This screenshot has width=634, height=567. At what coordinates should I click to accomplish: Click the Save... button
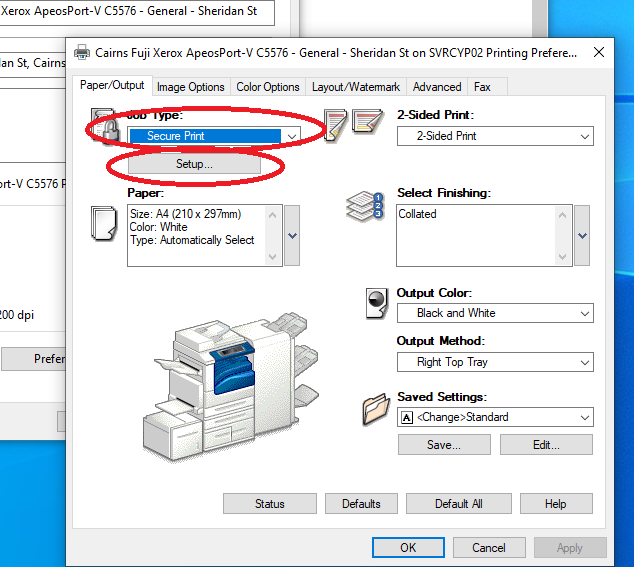tap(444, 445)
